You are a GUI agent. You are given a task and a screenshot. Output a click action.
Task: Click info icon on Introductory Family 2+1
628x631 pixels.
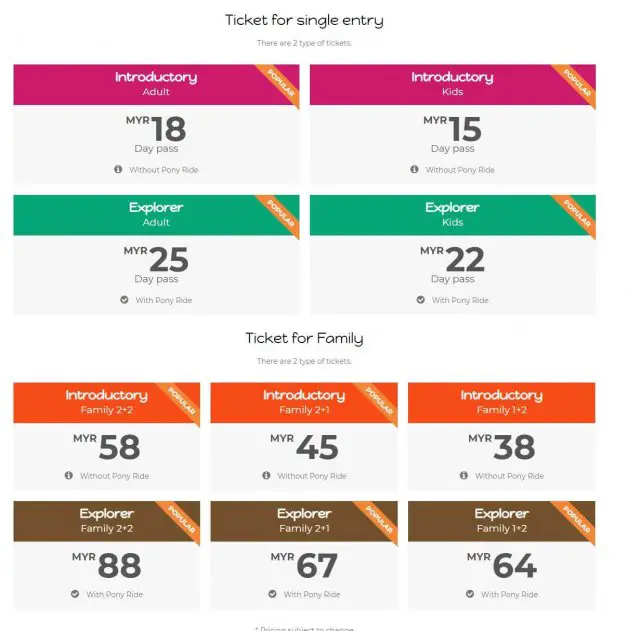click(266, 475)
